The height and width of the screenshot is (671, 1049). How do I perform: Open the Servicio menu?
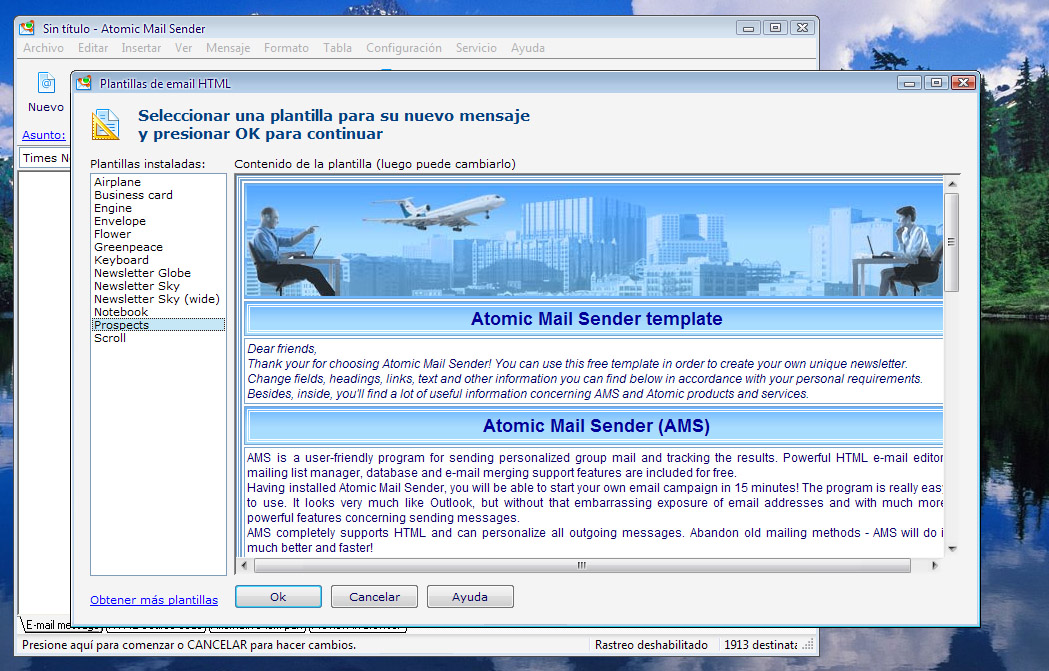(x=476, y=48)
